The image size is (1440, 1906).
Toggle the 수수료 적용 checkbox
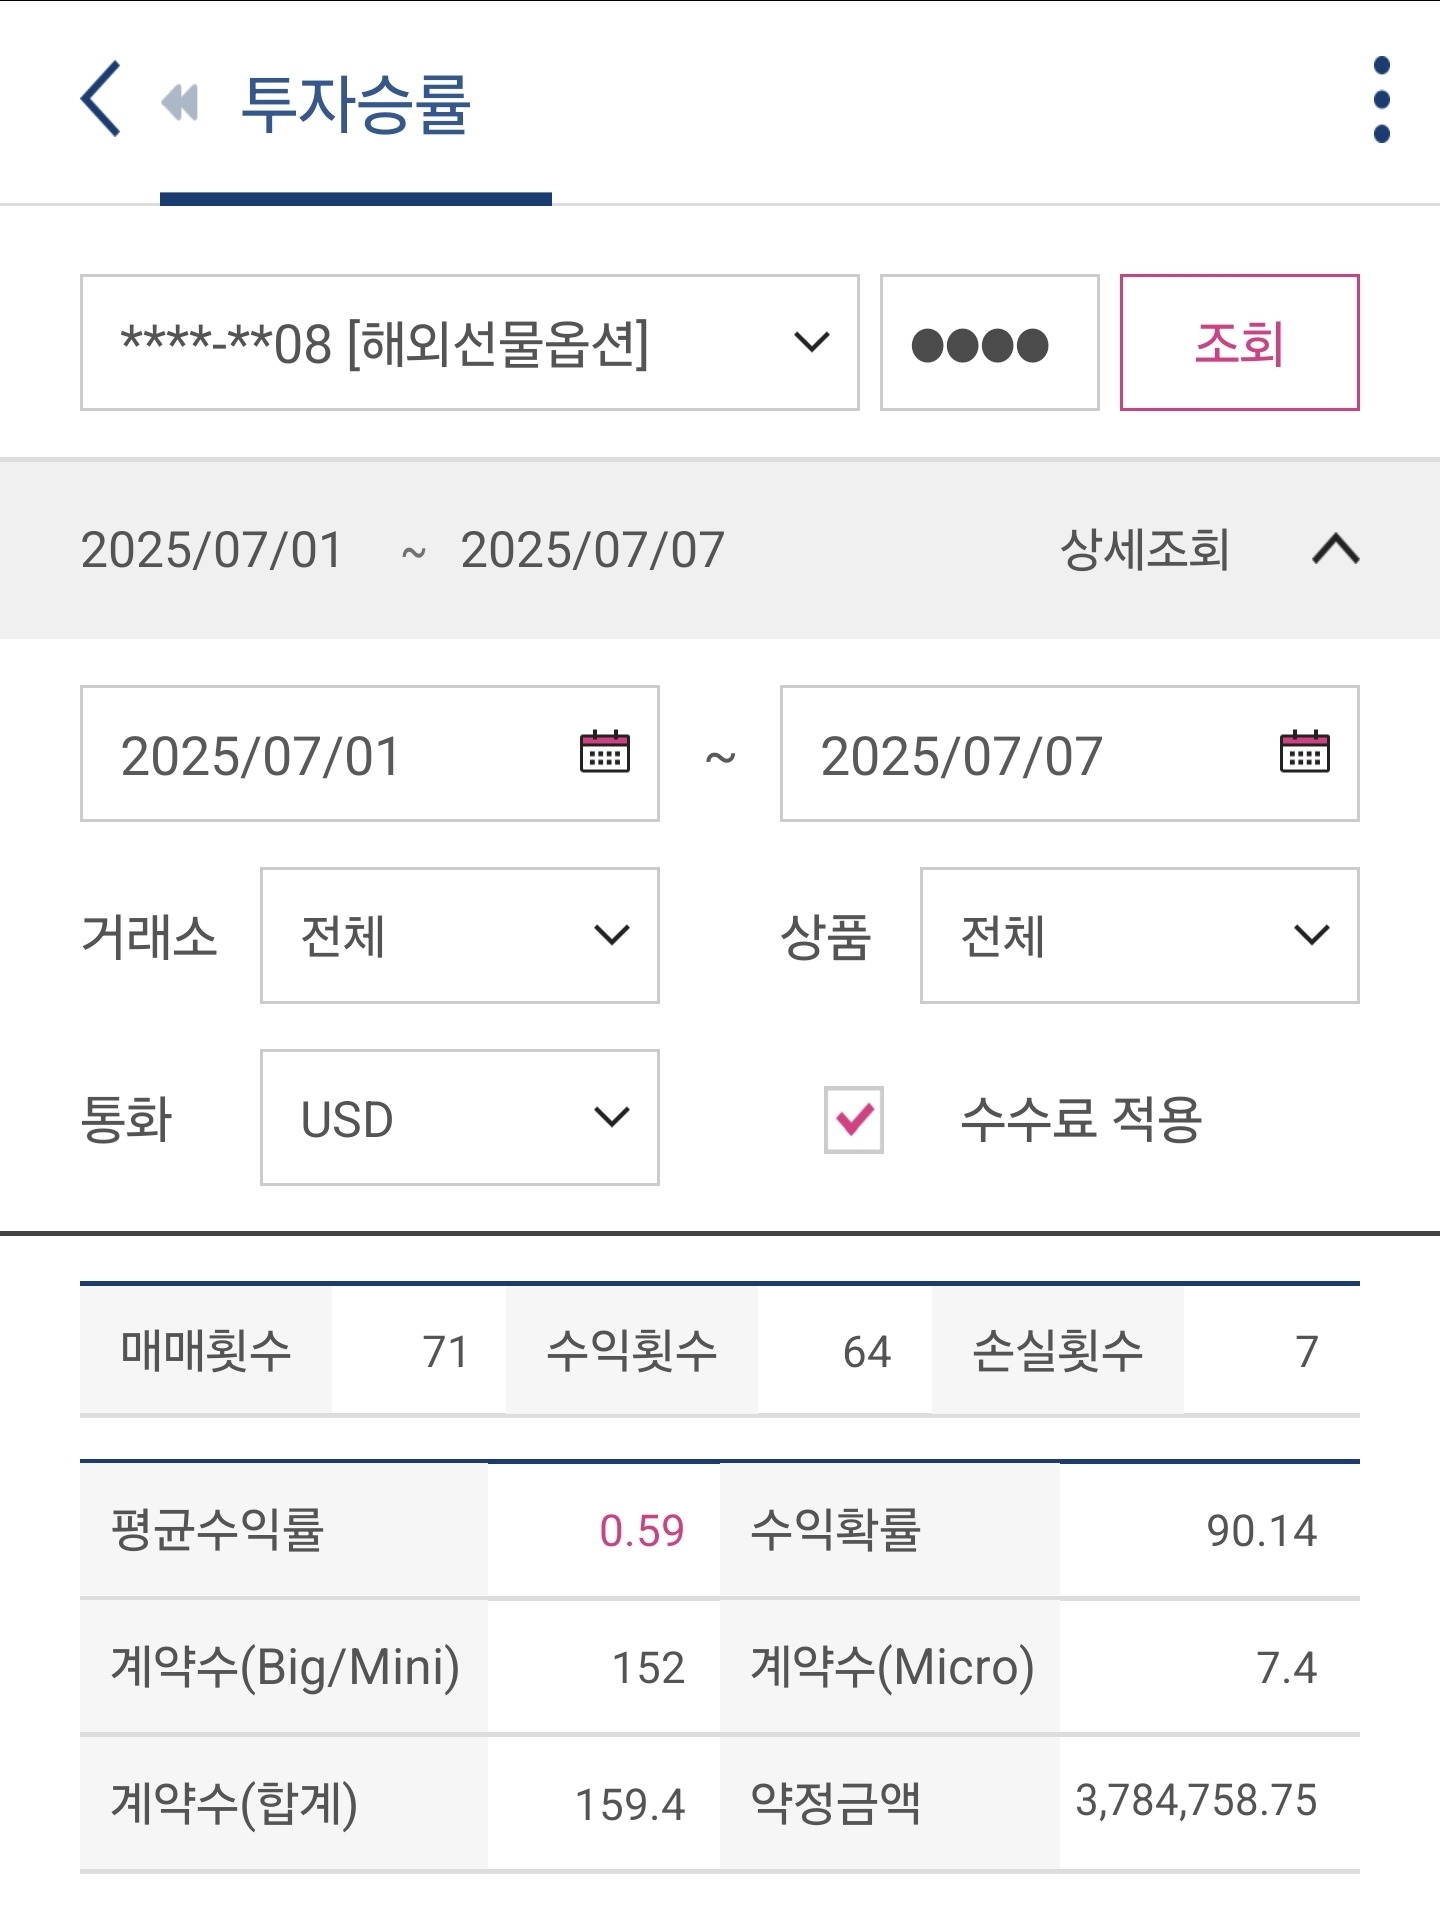854,1119
